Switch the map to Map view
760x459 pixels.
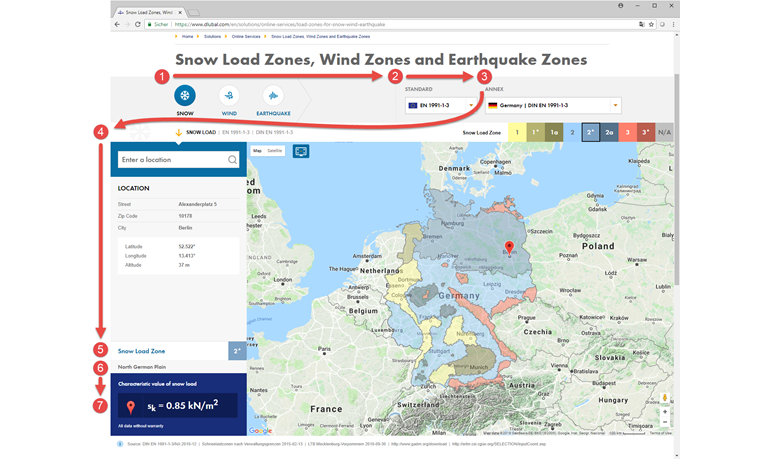[257, 151]
